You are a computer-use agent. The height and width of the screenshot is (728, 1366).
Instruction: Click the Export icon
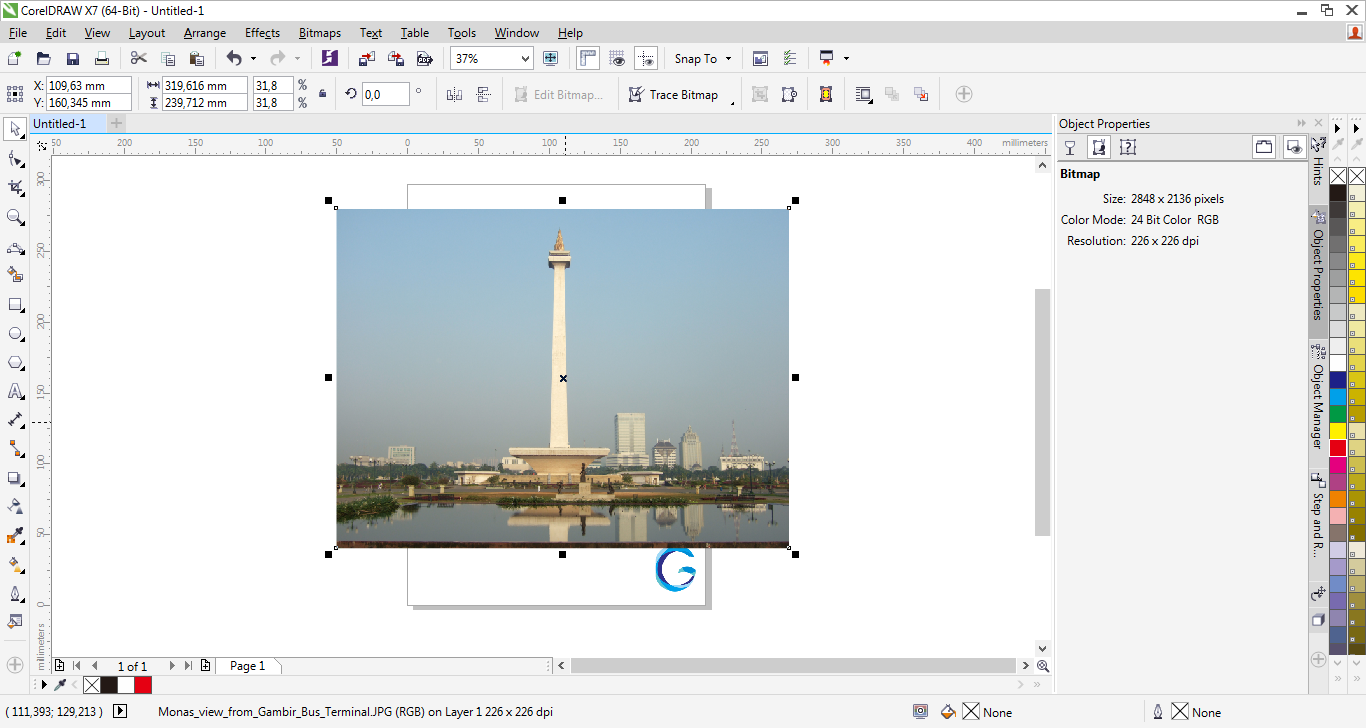[x=395, y=58]
